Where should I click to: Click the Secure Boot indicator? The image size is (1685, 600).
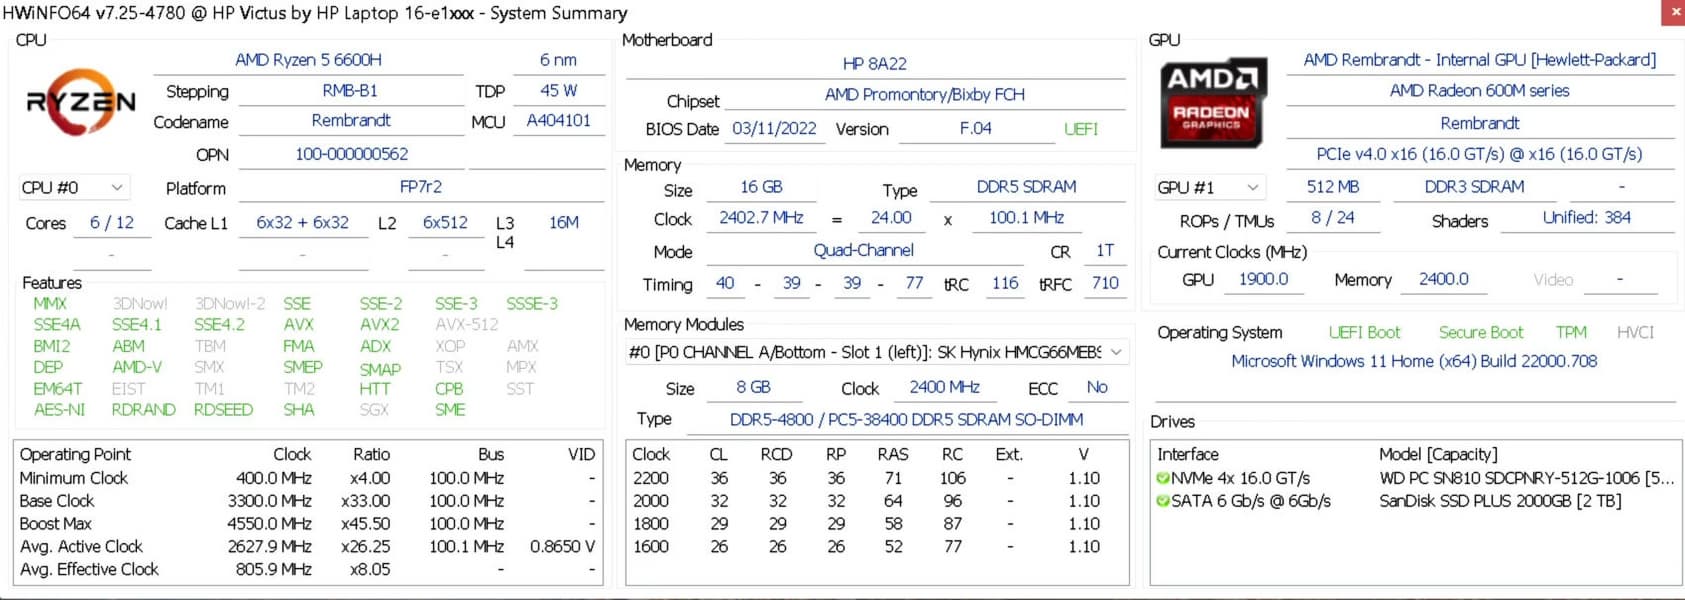pyautogui.click(x=1480, y=333)
